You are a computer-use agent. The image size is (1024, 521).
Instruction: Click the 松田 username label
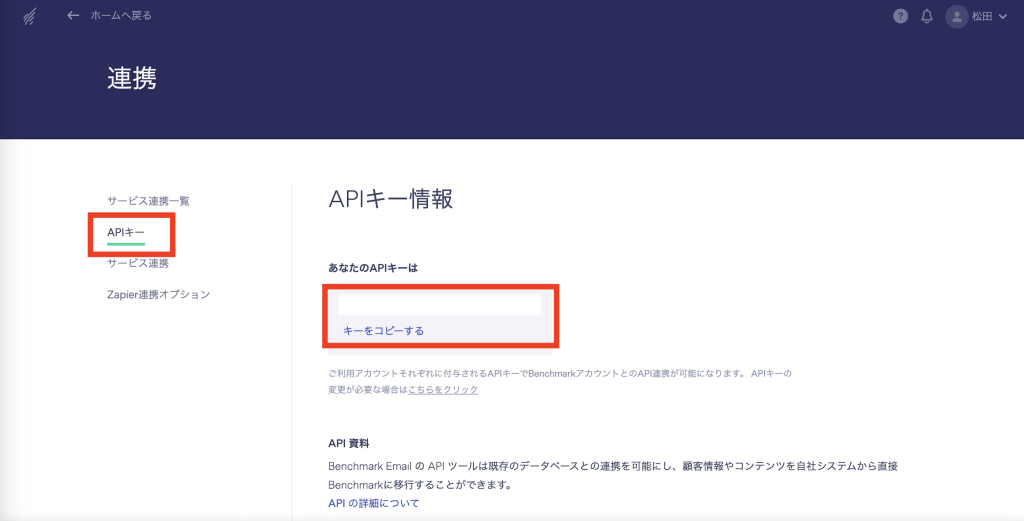click(983, 16)
